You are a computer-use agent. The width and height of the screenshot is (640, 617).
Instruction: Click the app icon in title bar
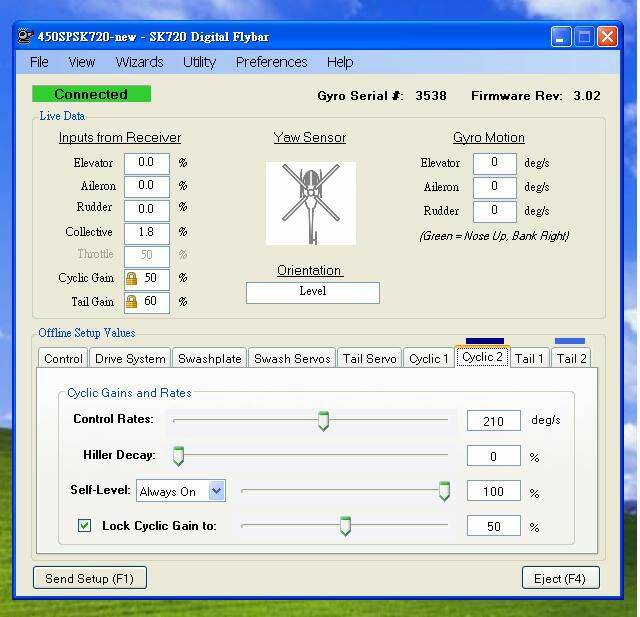click(25, 37)
